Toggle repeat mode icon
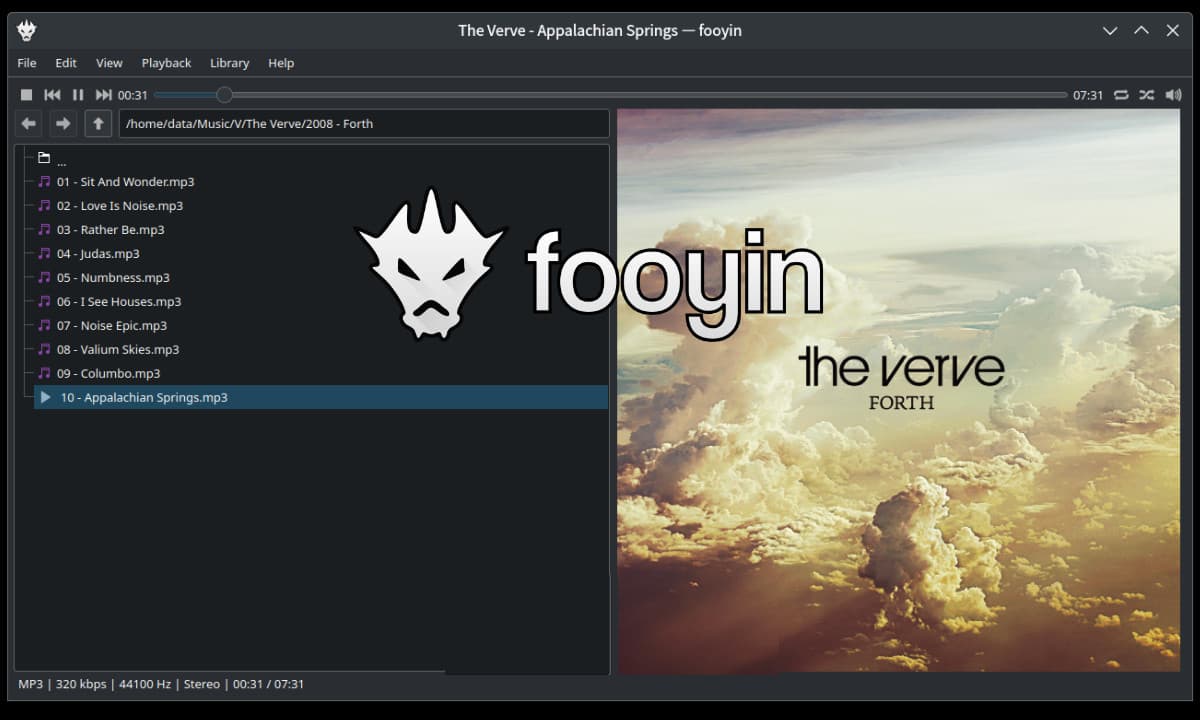 click(1121, 95)
